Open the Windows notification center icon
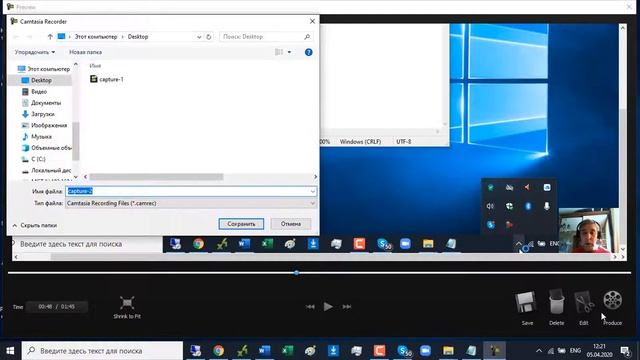 (x=625, y=351)
